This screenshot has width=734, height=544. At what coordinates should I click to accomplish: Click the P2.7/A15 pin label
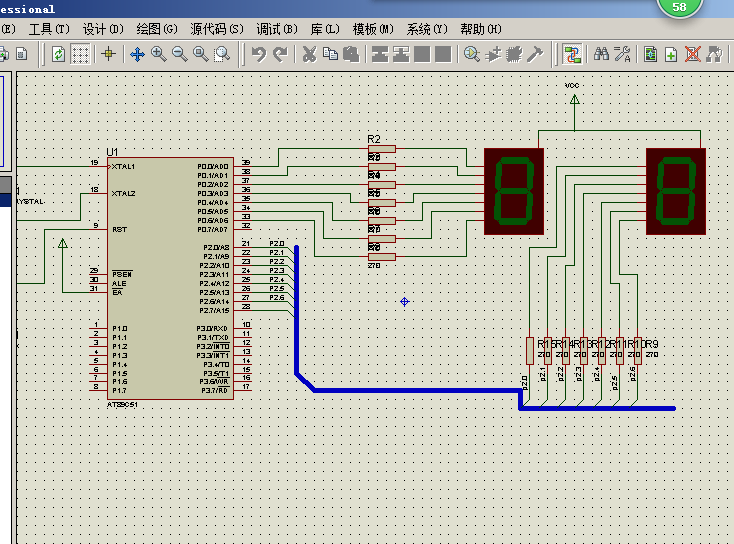click(x=214, y=310)
